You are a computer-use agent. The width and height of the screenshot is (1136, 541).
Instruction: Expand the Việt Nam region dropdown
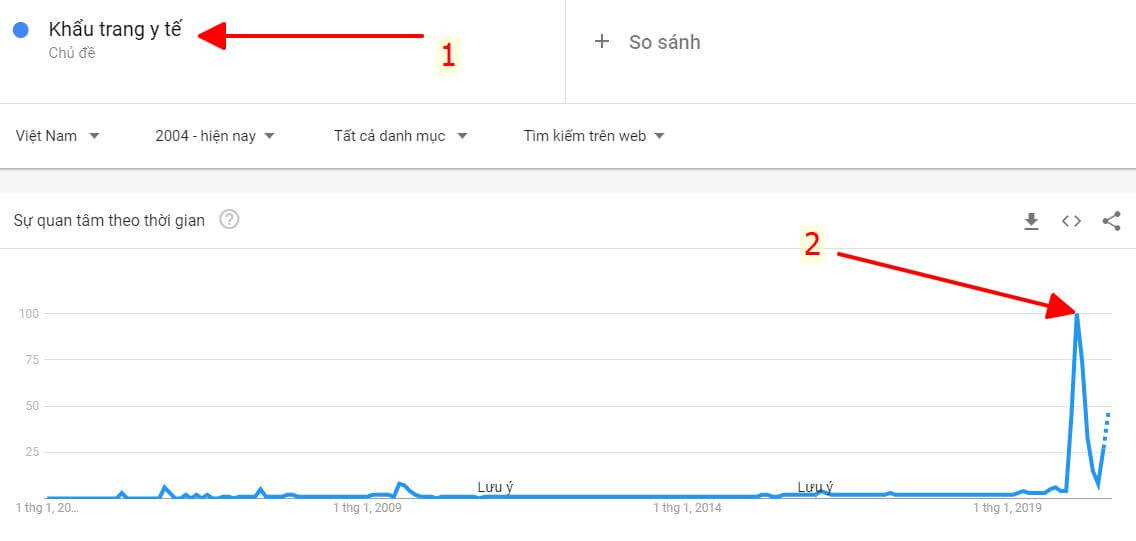pos(58,135)
